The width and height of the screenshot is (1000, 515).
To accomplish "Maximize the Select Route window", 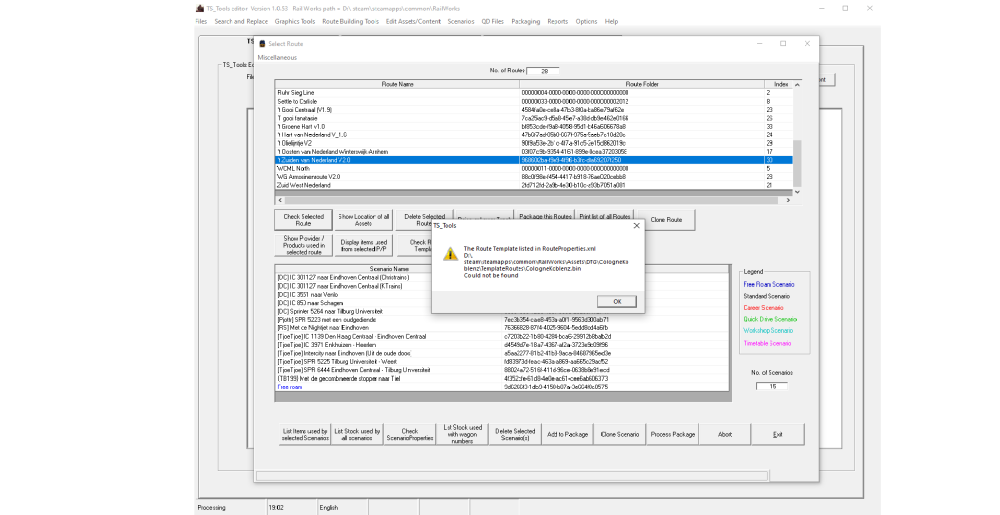I will [x=782, y=44].
